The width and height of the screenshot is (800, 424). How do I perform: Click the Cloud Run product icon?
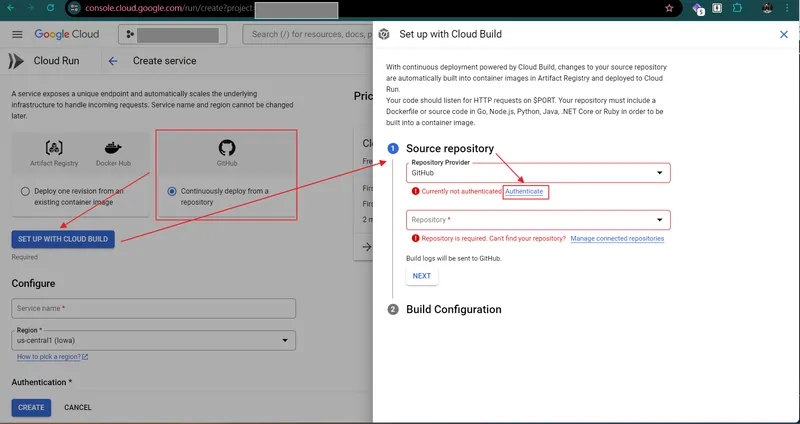click(x=16, y=61)
